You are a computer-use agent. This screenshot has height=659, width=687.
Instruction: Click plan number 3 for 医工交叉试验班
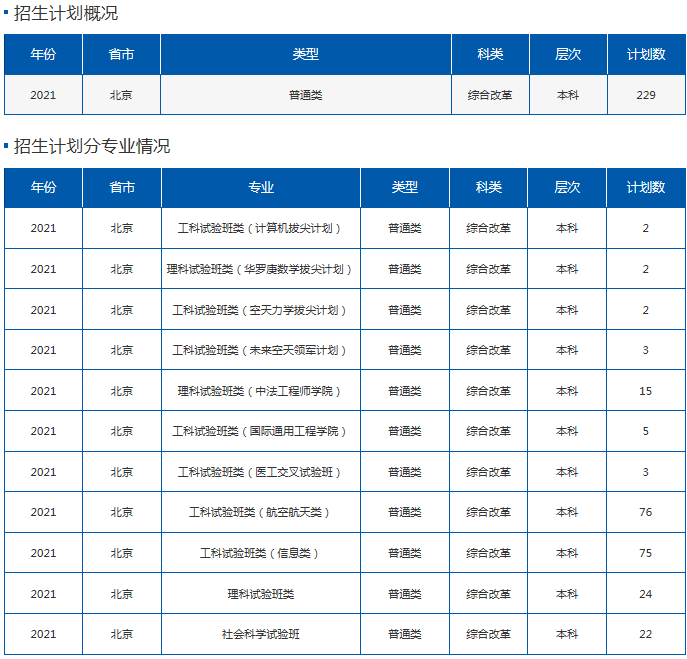(646, 472)
